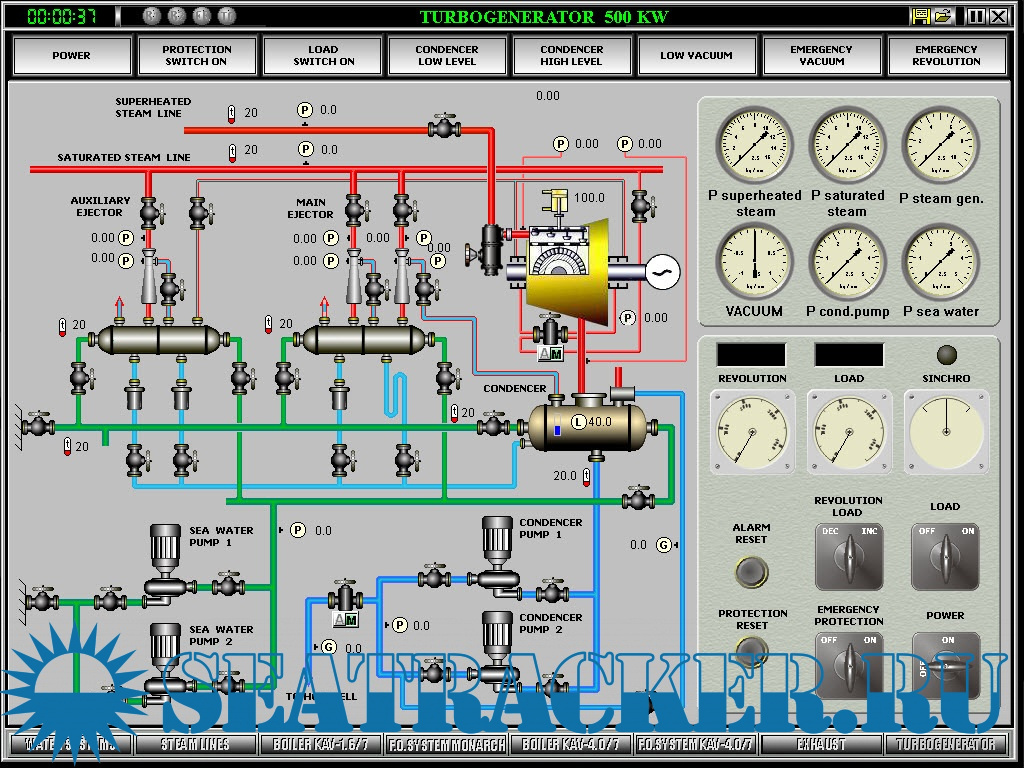Click the open folder icon in title bar
Screen dimensions: 1024x768
tap(942, 16)
